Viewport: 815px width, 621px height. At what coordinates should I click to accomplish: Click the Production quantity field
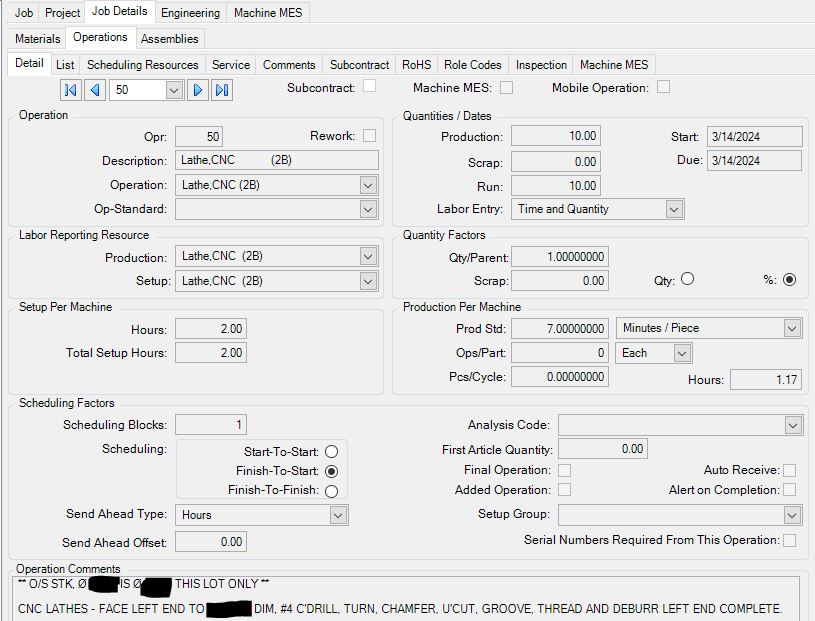(556, 136)
